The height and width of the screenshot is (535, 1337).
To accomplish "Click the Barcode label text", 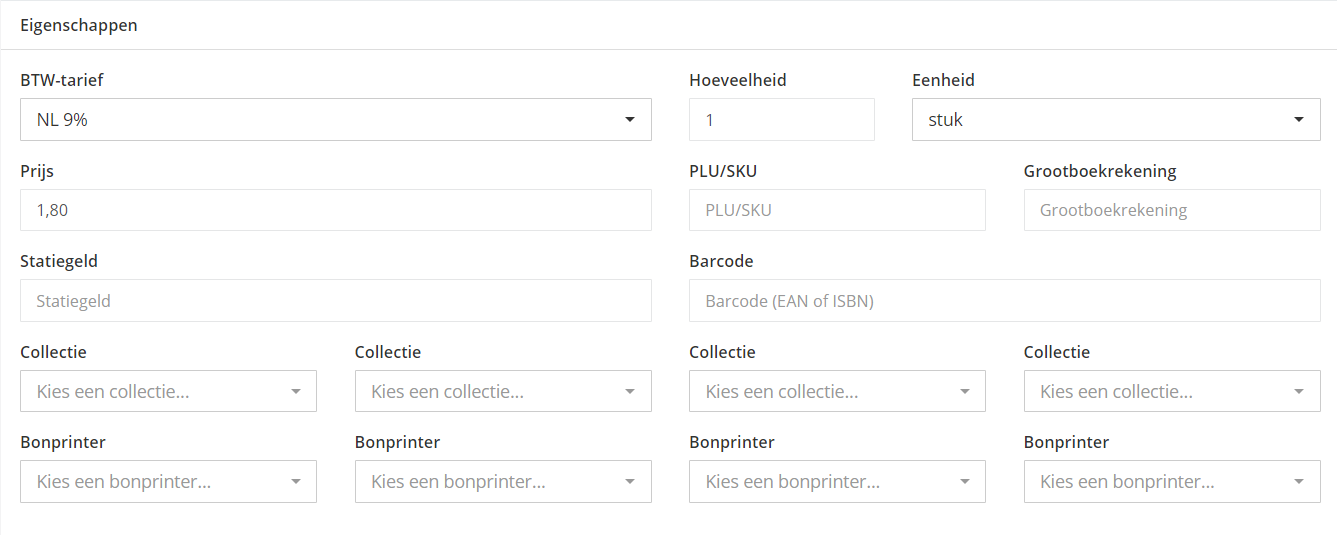I will [x=721, y=261].
